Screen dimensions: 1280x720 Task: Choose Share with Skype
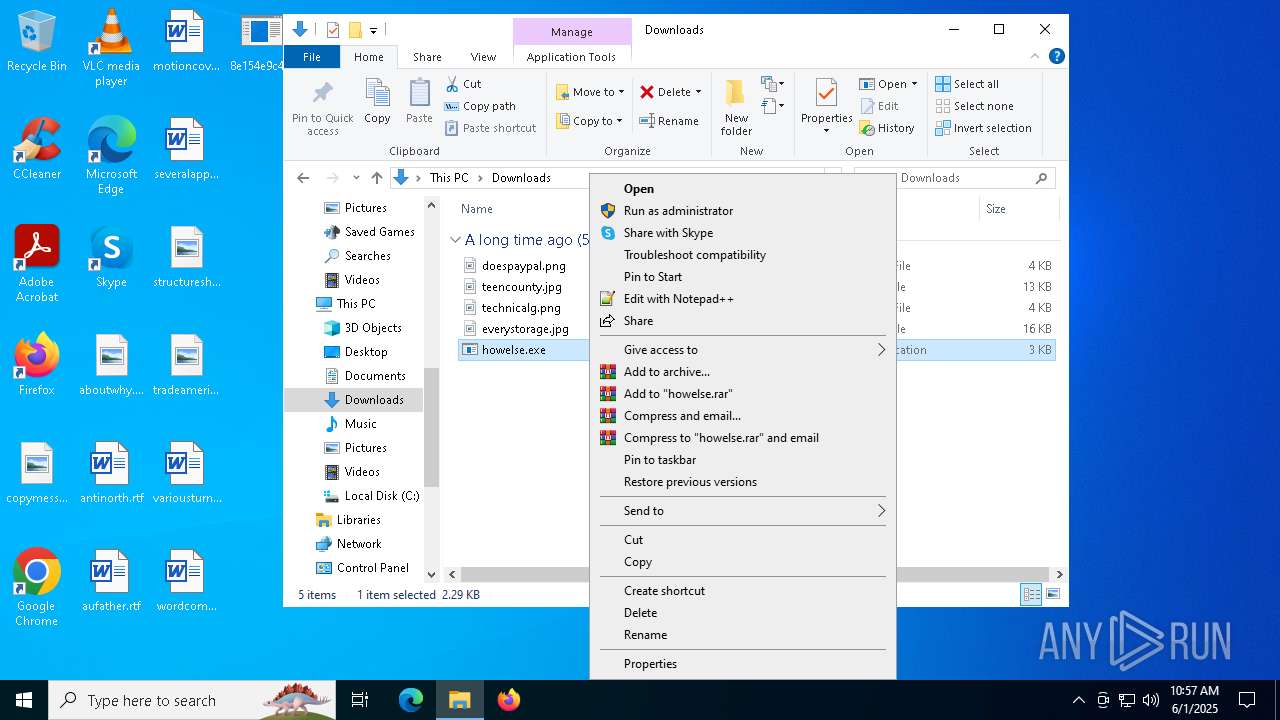[742, 233]
